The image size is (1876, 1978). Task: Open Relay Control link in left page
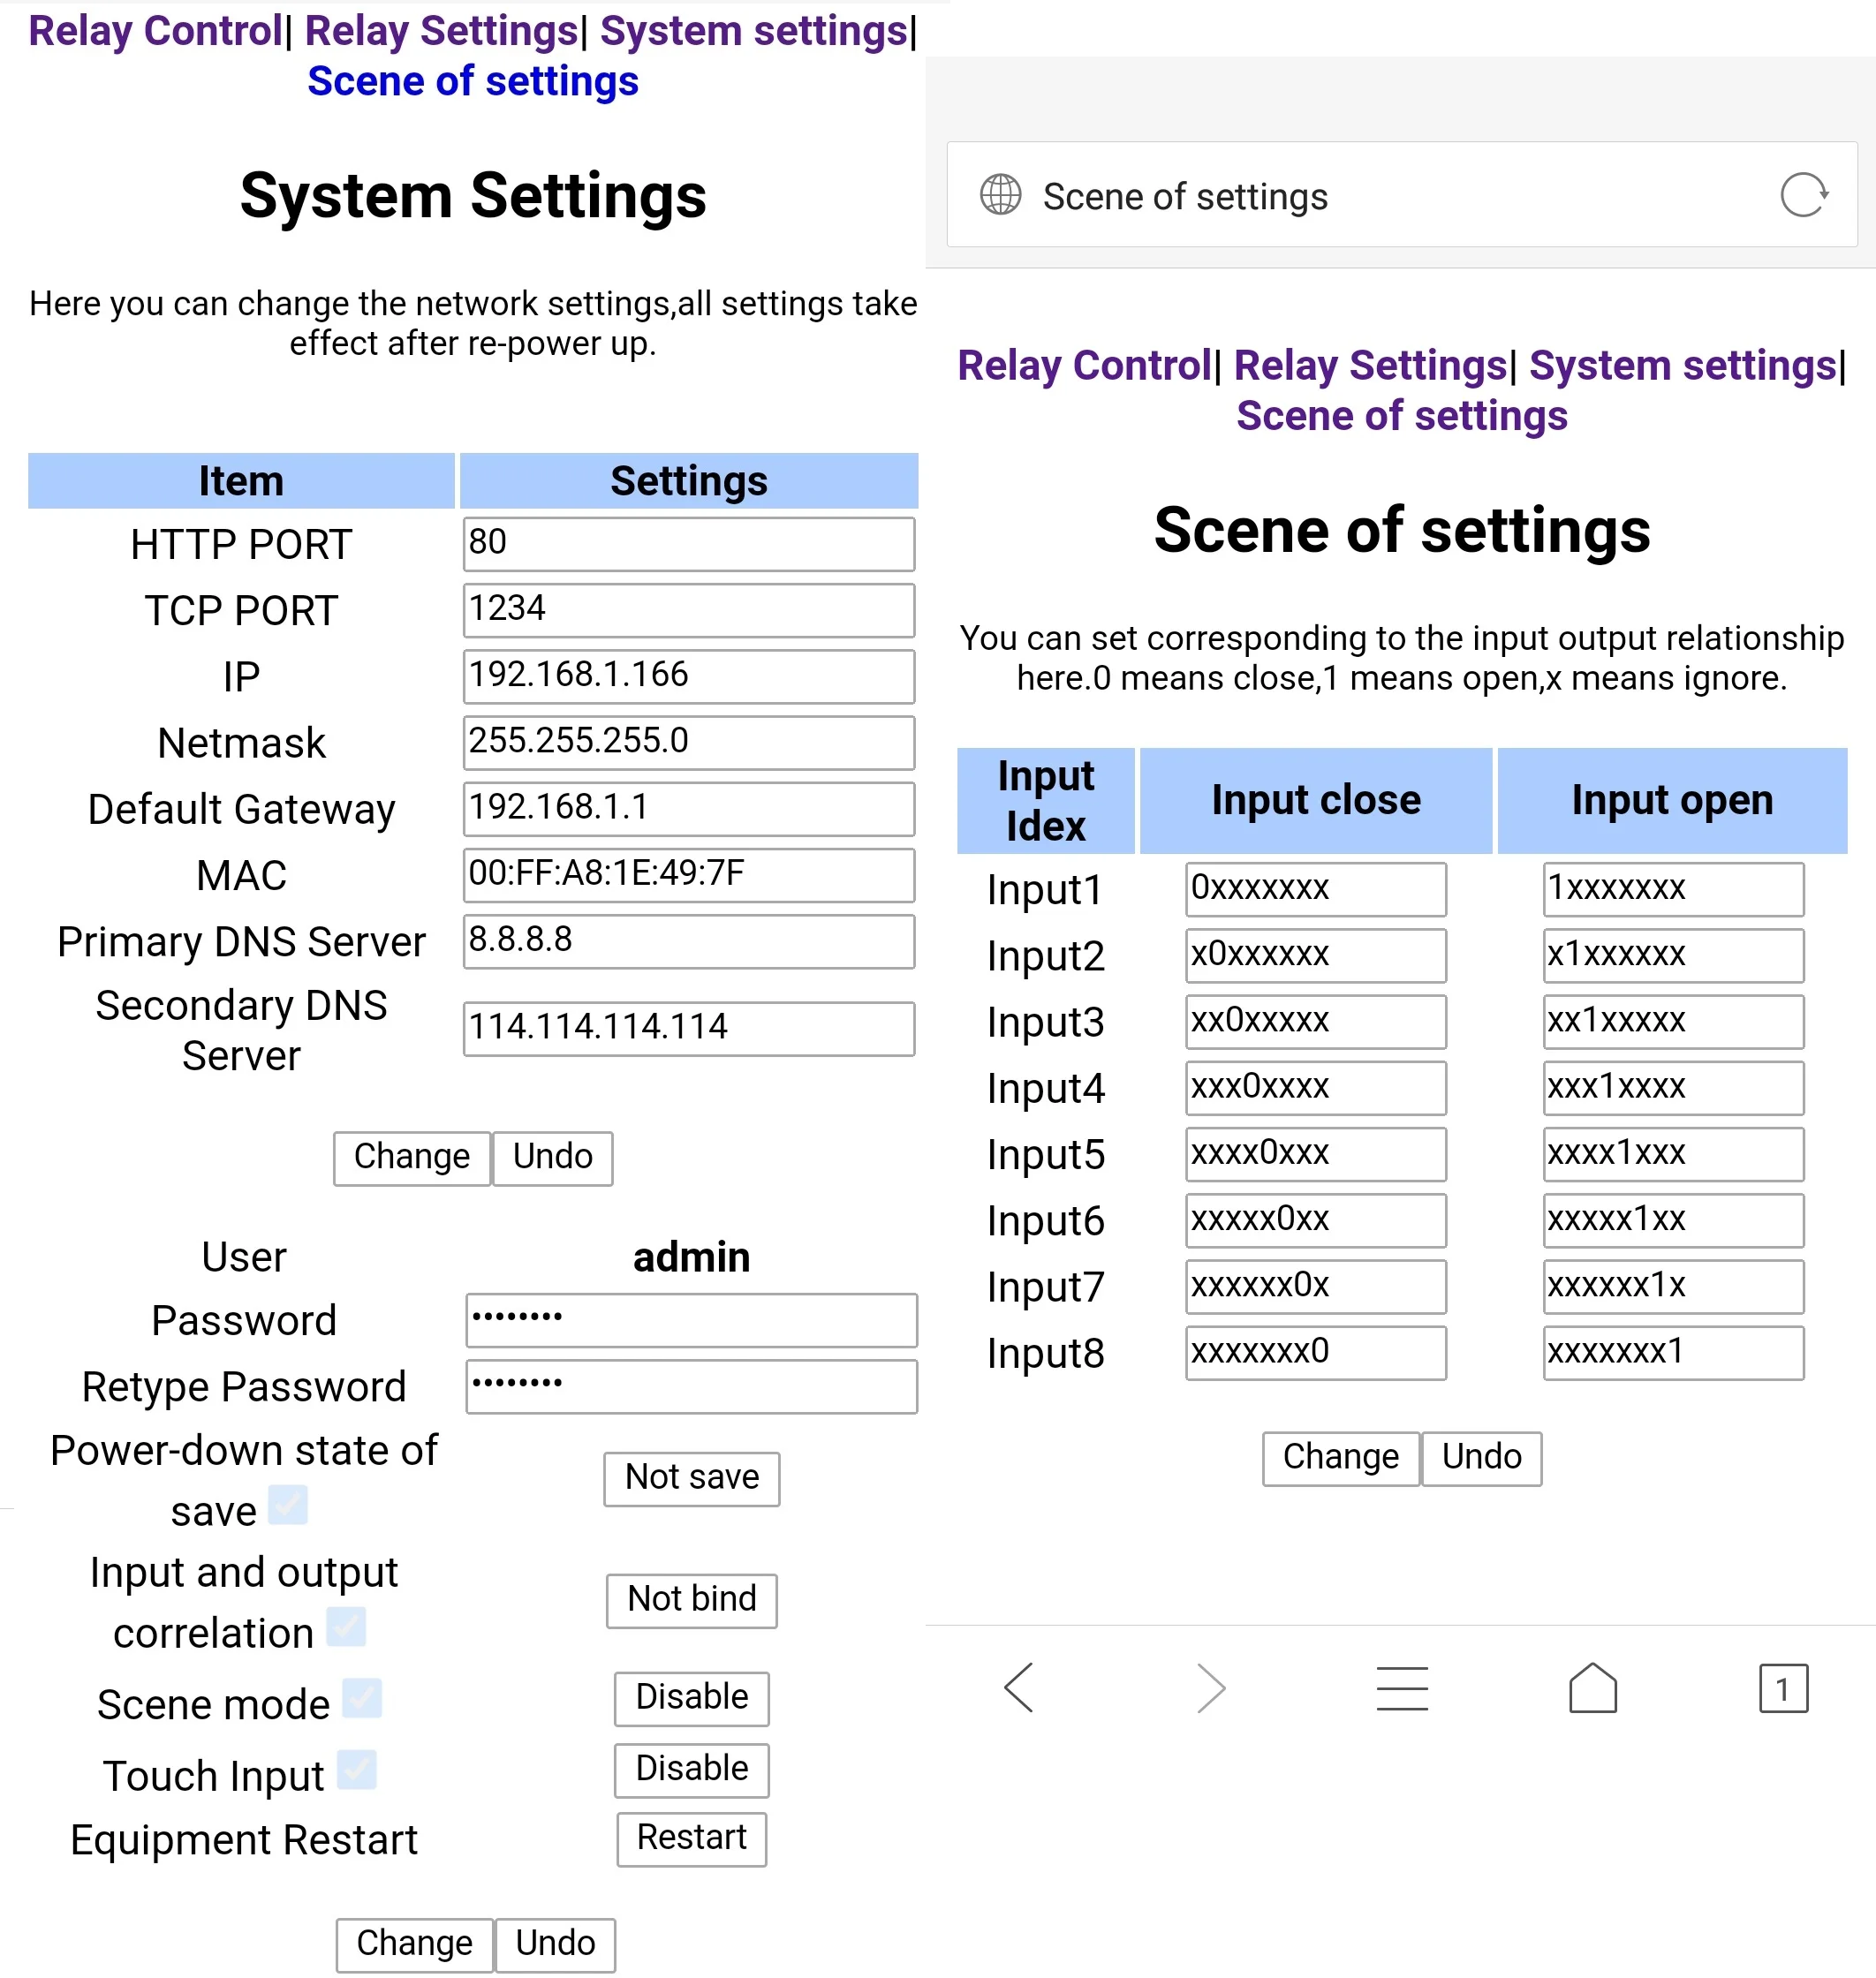[155, 31]
